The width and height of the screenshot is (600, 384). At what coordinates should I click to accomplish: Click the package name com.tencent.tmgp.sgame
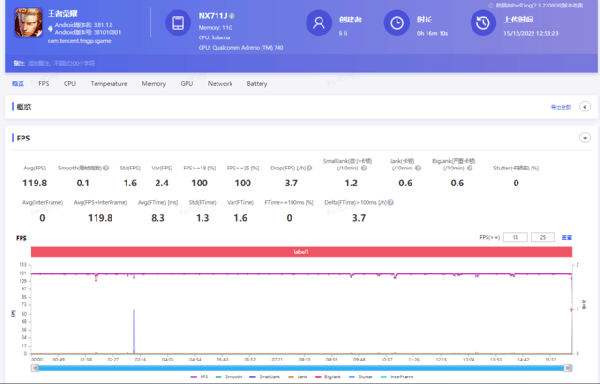pyautogui.click(x=79, y=41)
